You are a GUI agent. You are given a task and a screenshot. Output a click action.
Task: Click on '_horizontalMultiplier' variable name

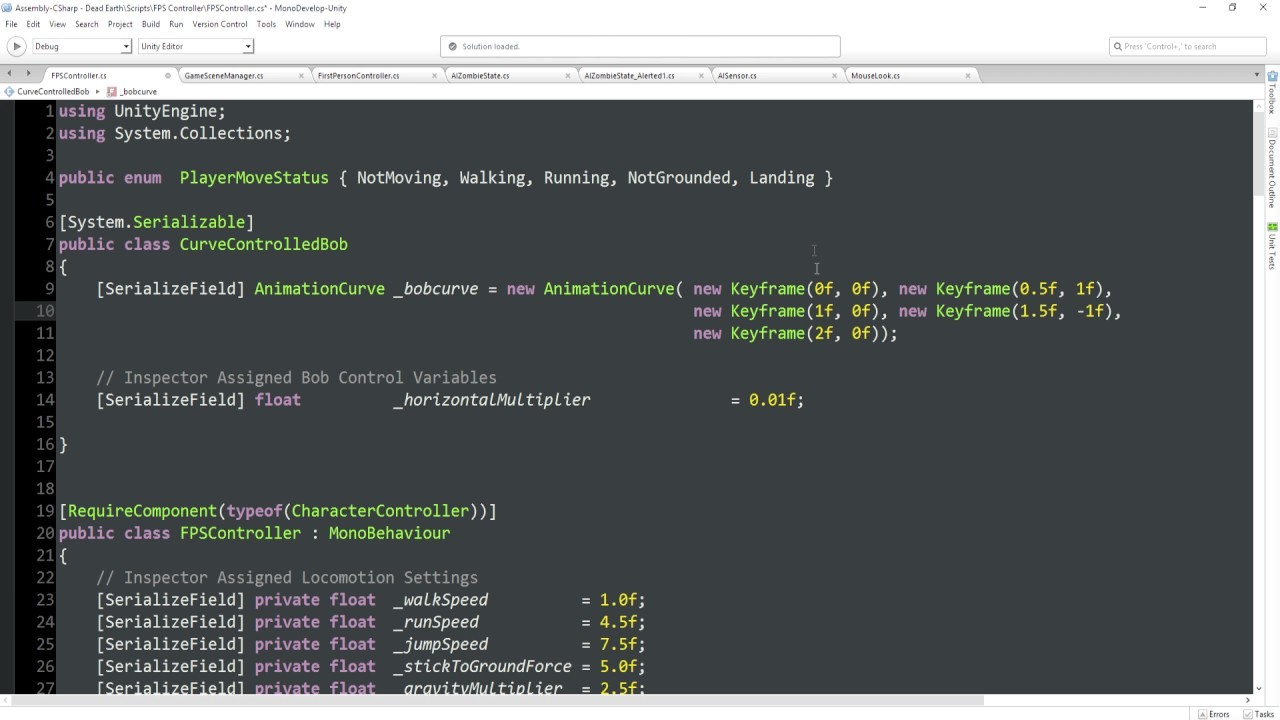492,400
